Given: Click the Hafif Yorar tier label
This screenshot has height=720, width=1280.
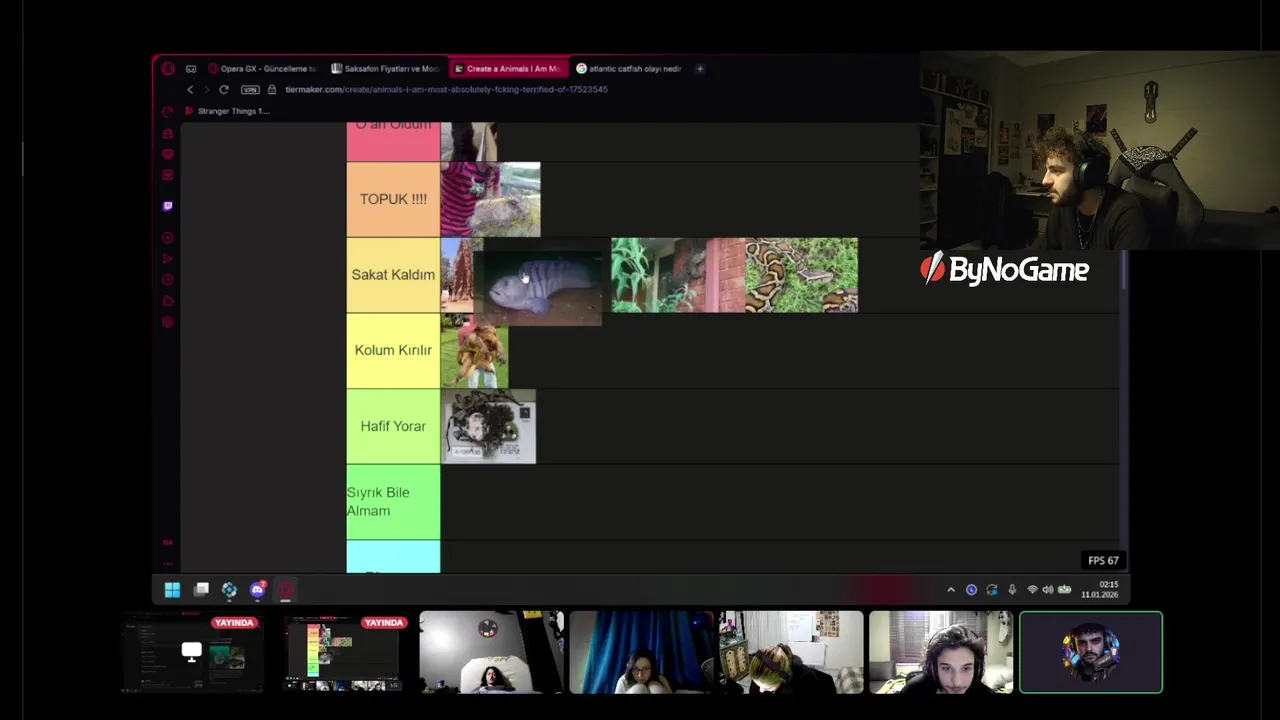Looking at the screenshot, I should point(393,426).
